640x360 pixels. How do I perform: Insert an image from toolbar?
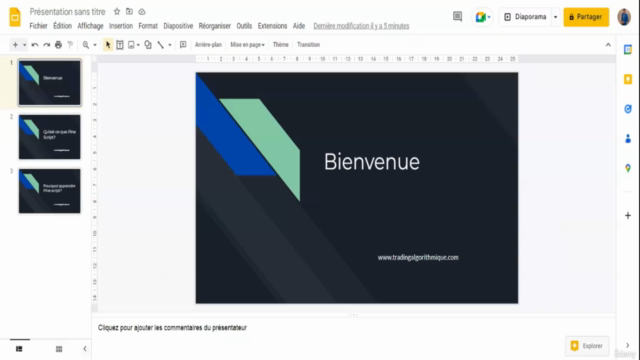pos(131,45)
